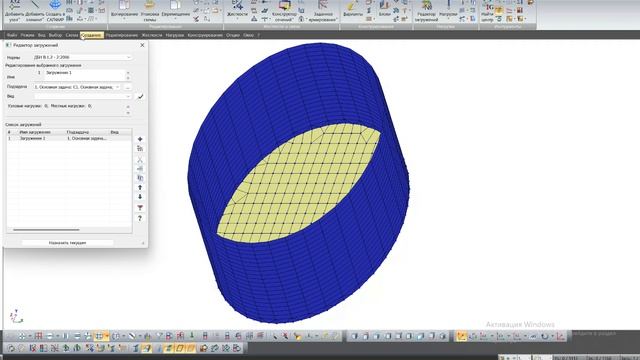Open the Схема menu

(x=72, y=35)
